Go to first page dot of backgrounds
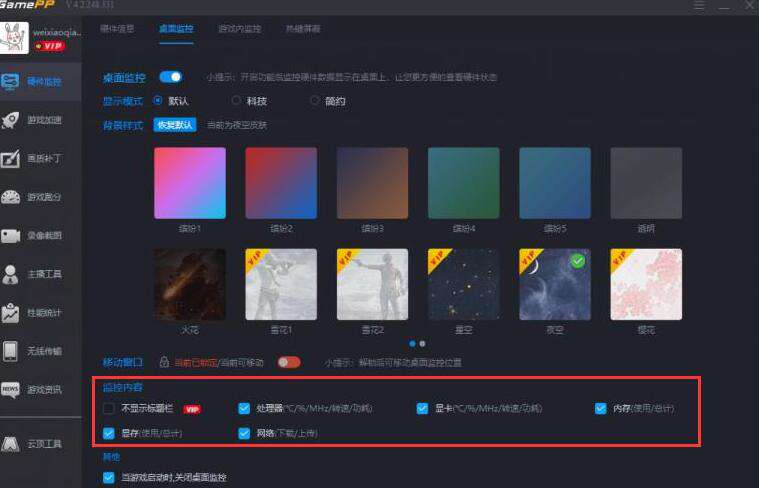The width and height of the screenshot is (759, 488). (412, 344)
